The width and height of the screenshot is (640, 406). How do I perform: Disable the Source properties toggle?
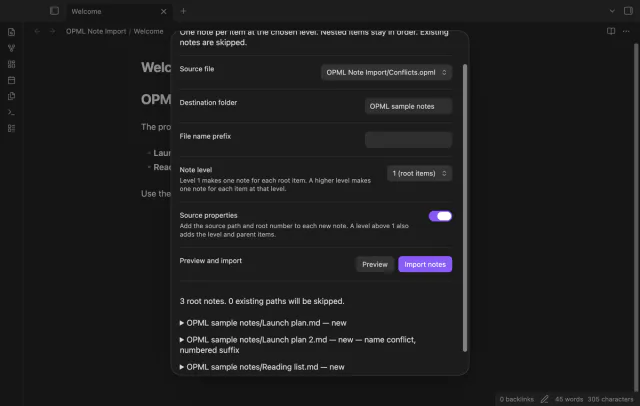[x=440, y=216]
